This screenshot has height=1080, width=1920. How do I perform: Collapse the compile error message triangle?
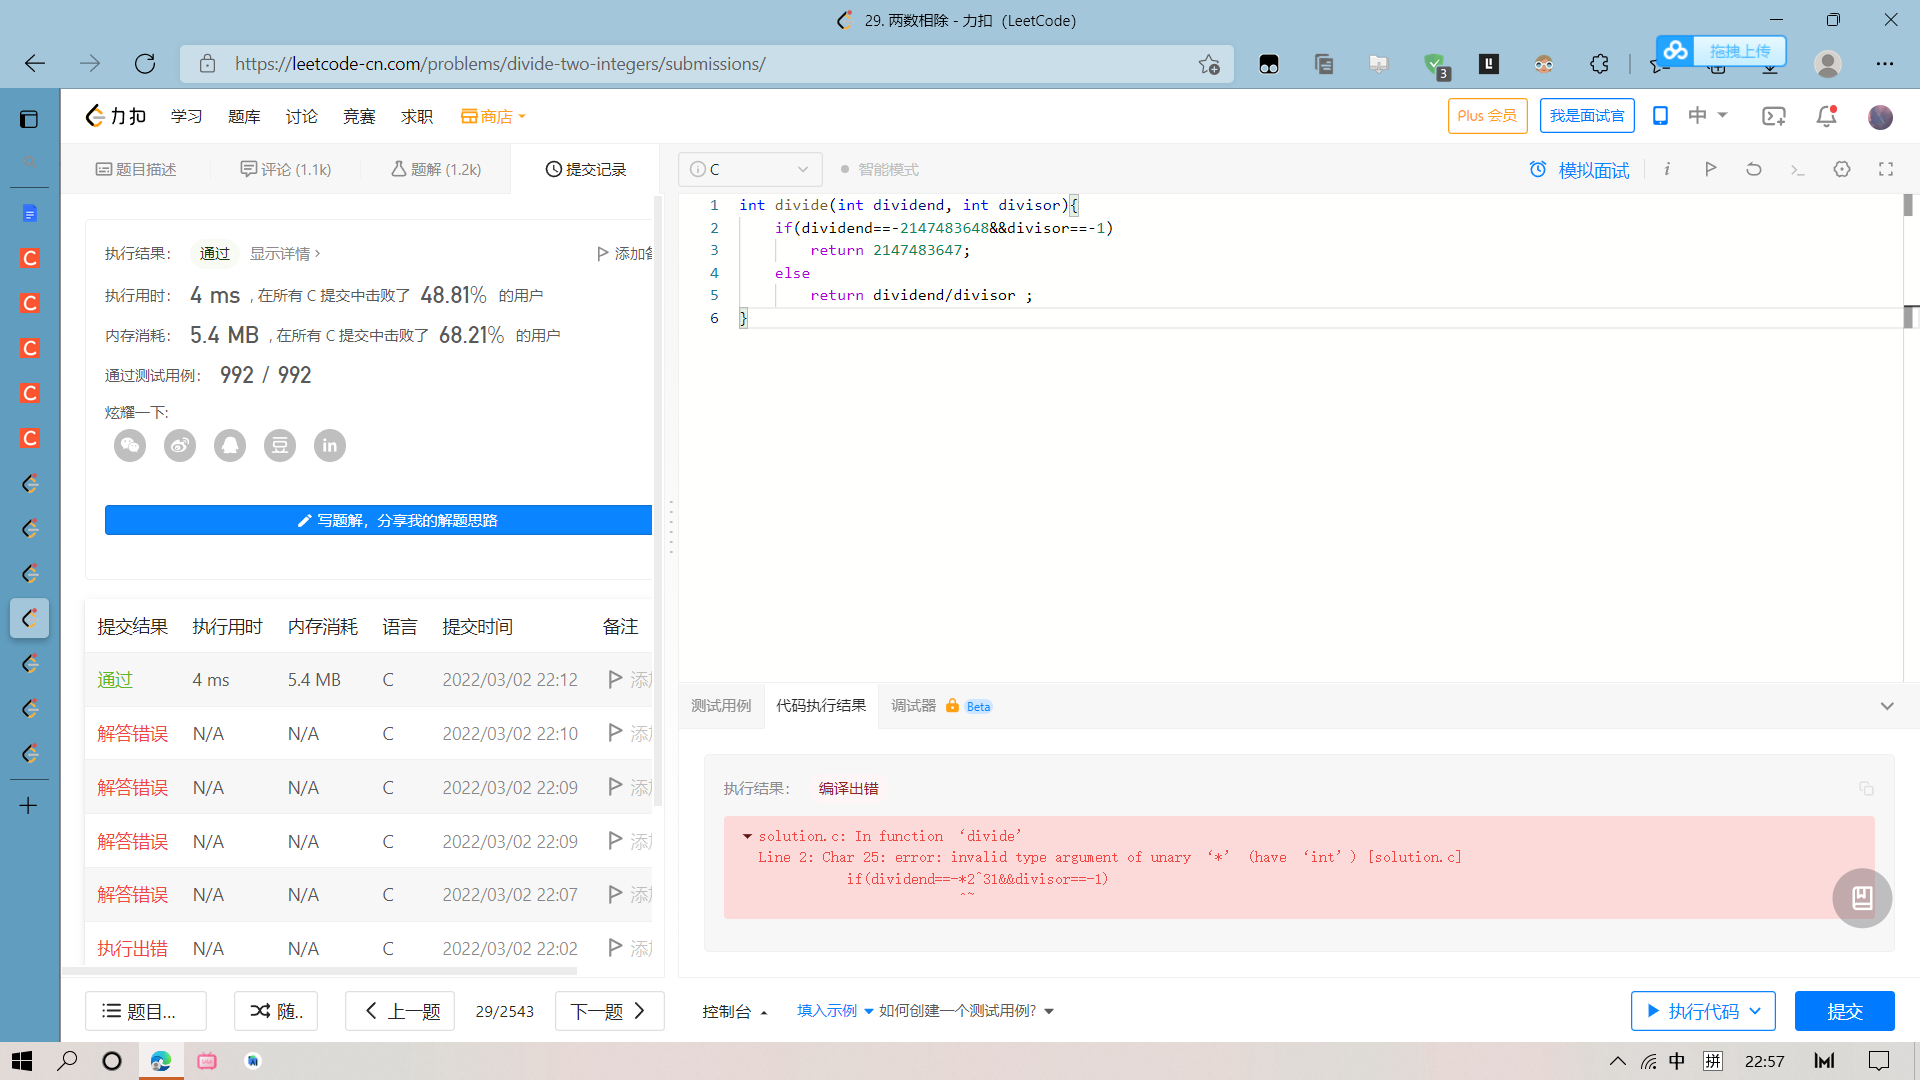[747, 836]
